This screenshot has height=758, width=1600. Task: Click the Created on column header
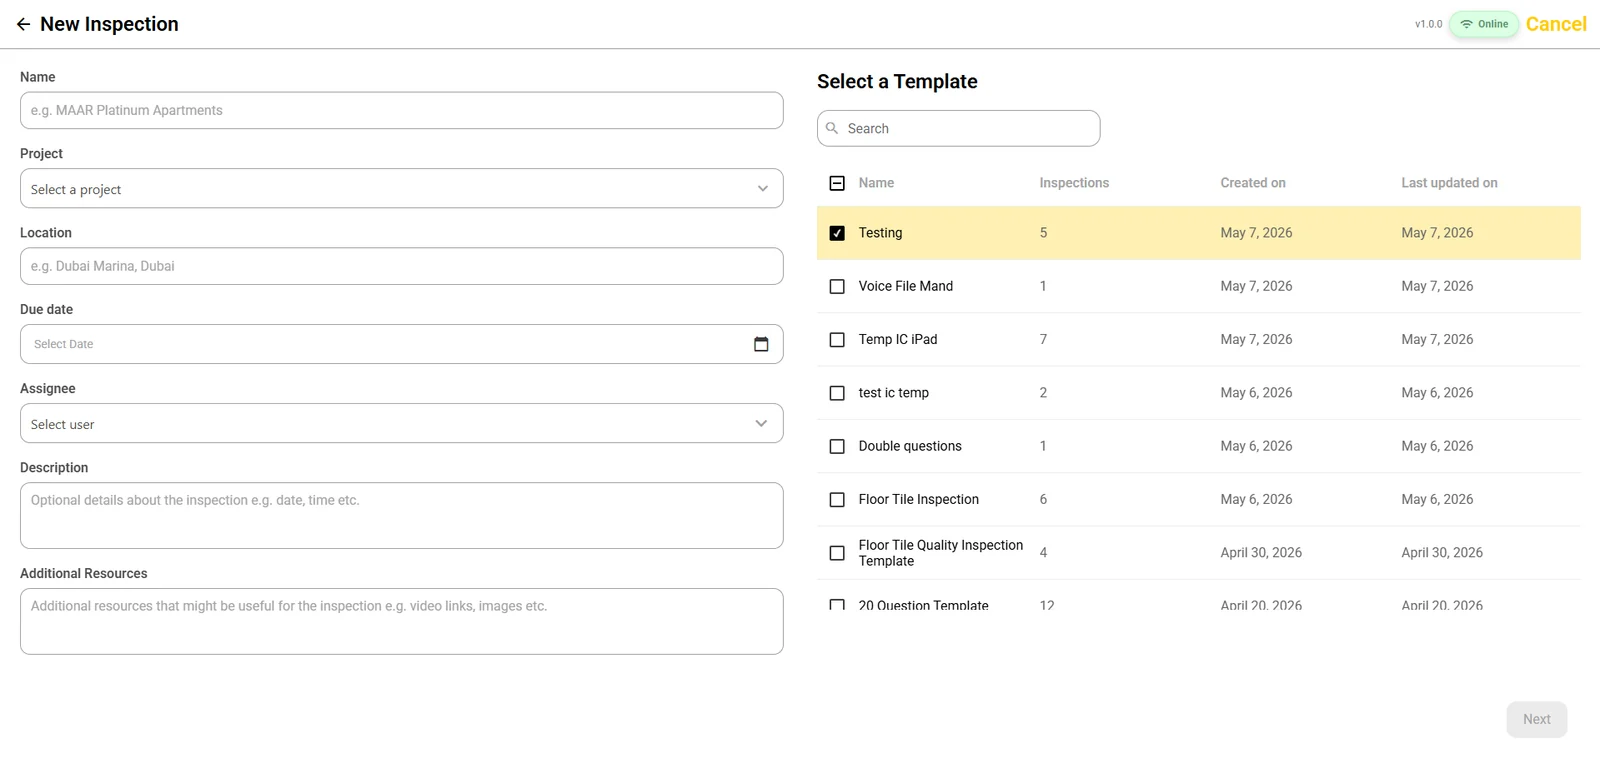(x=1253, y=183)
